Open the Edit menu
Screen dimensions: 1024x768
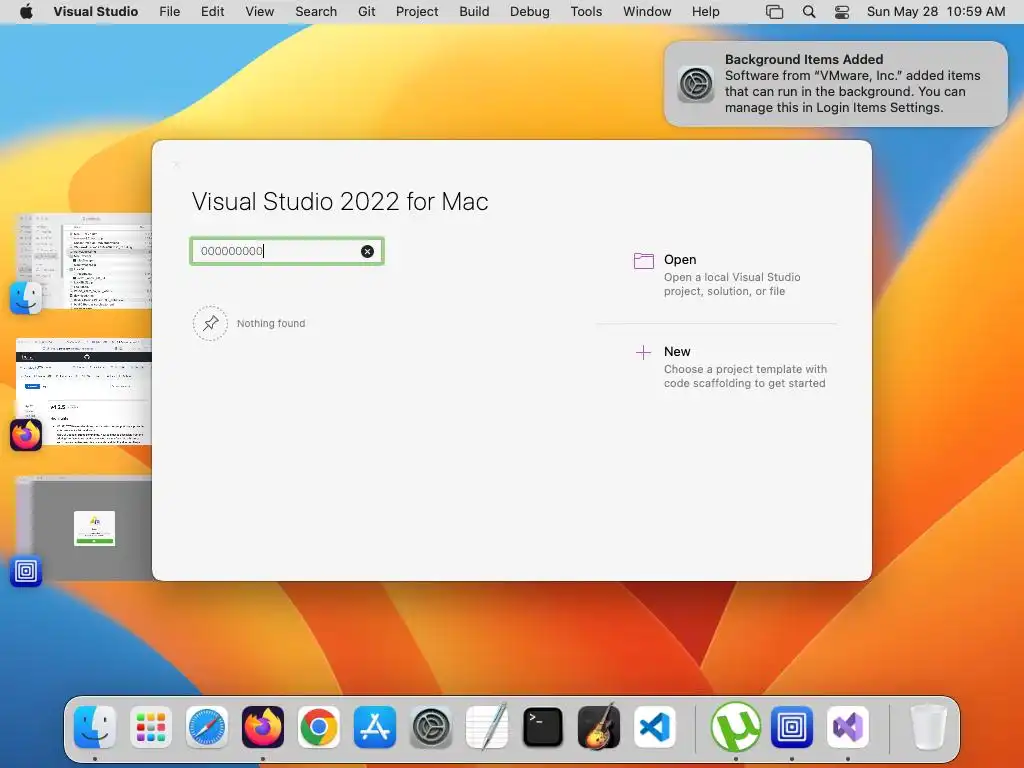point(212,12)
